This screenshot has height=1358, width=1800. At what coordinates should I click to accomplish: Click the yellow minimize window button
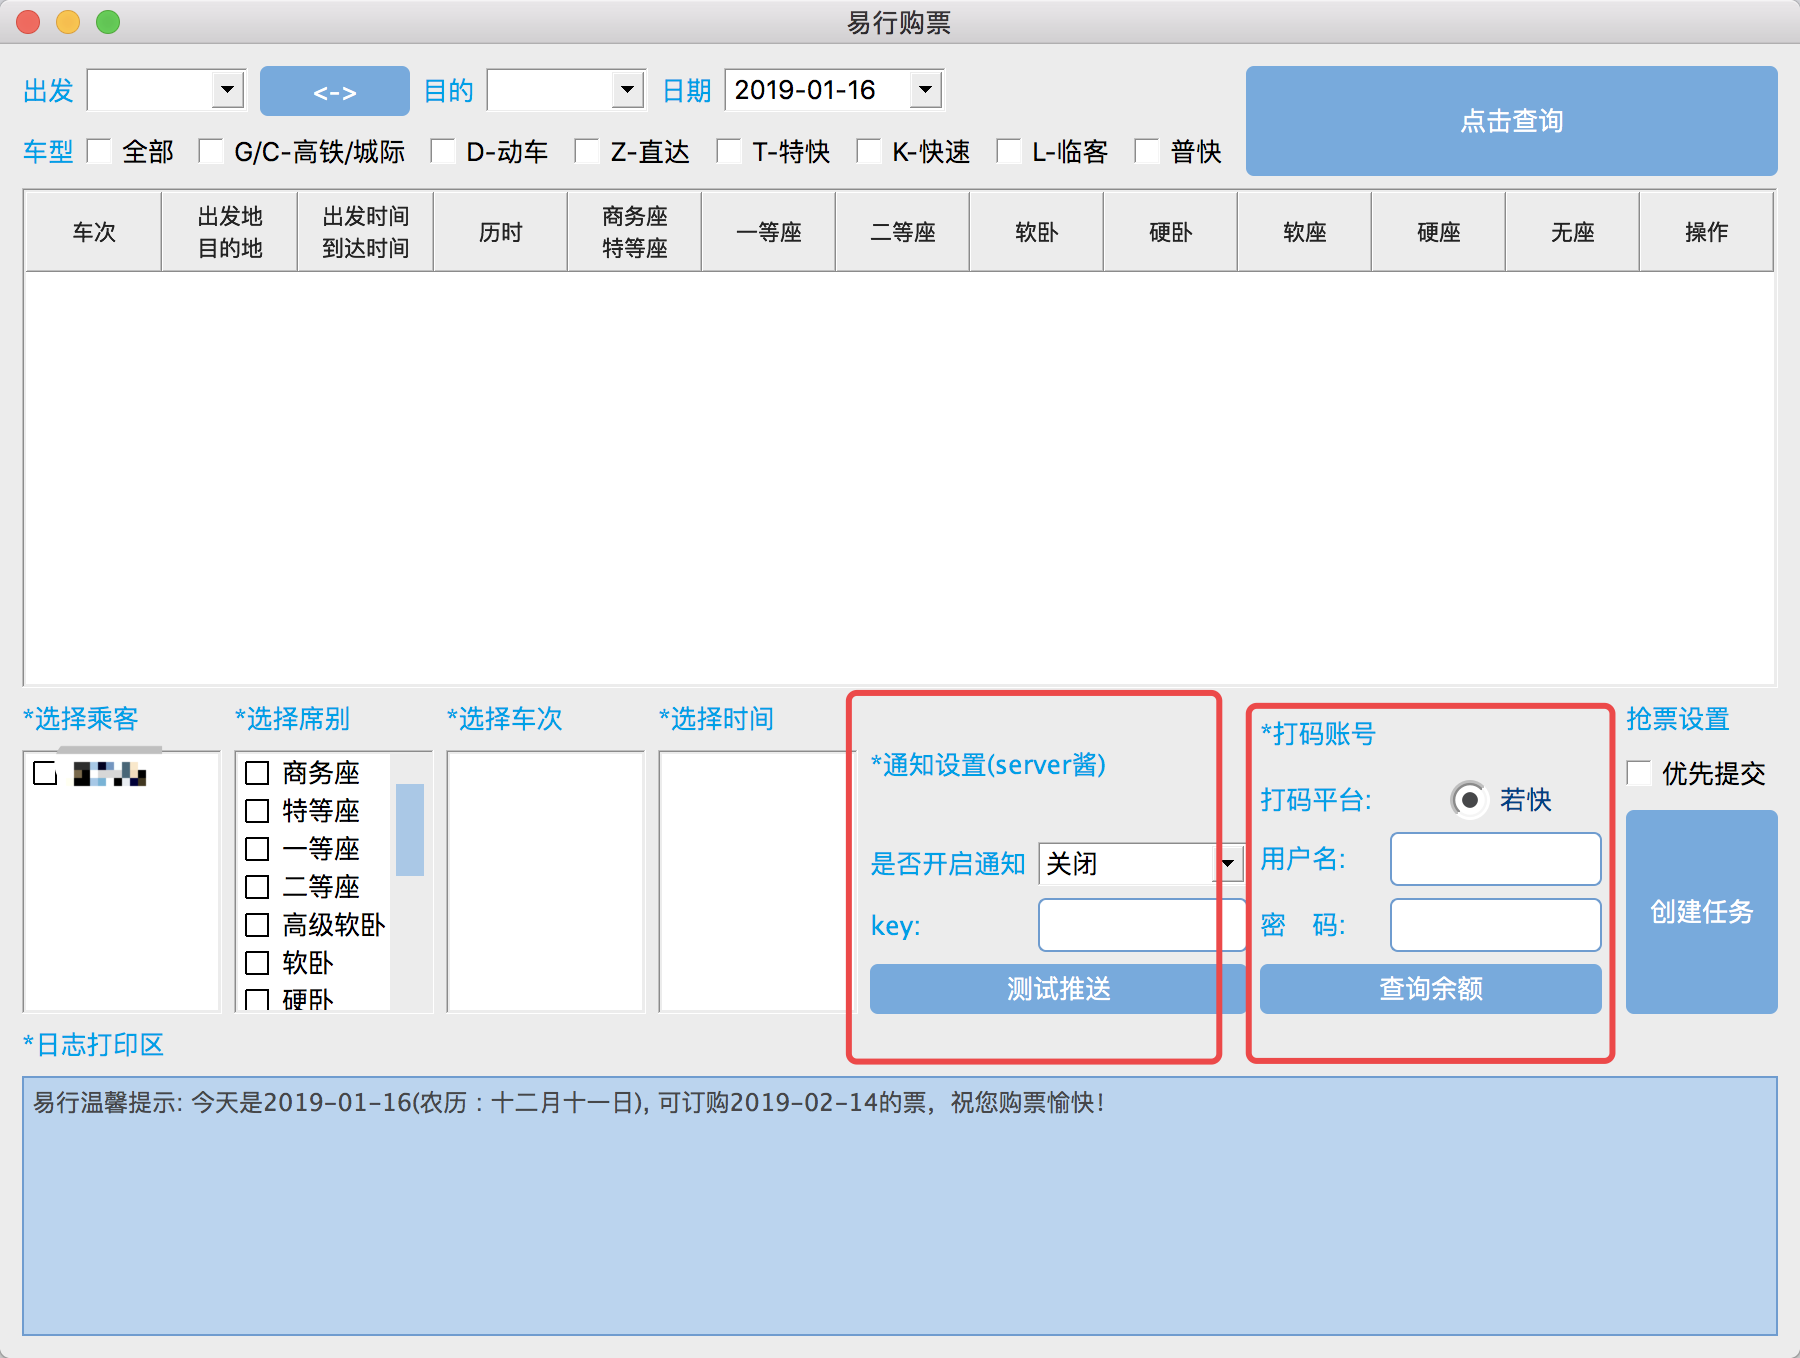(x=68, y=22)
